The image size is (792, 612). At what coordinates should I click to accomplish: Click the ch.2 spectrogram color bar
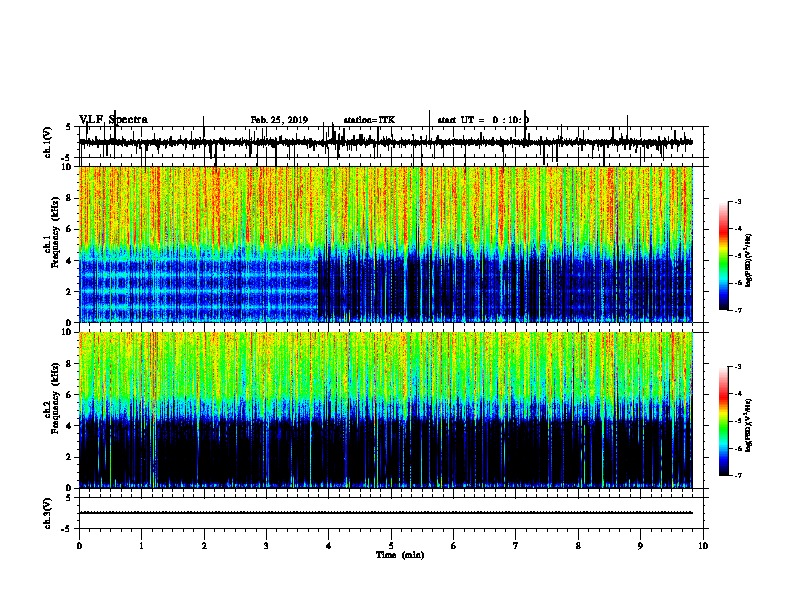pyautogui.click(x=723, y=421)
